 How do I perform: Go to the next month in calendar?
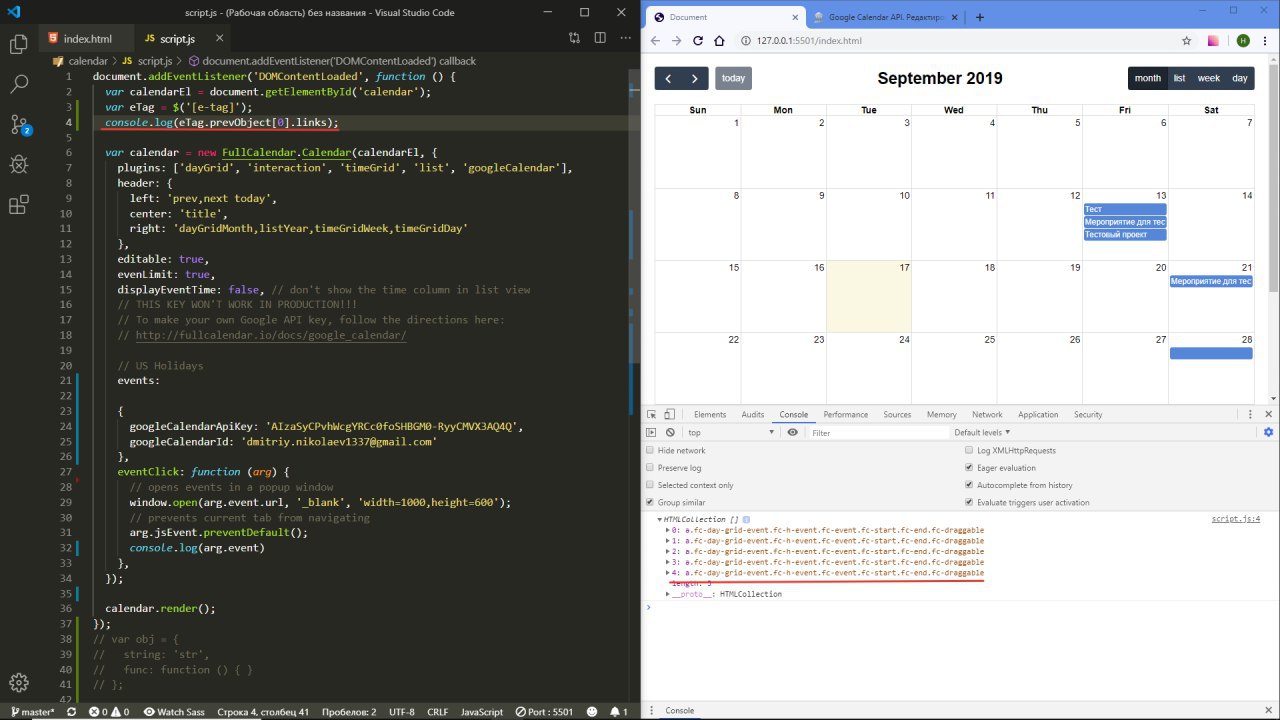pyautogui.click(x=695, y=78)
